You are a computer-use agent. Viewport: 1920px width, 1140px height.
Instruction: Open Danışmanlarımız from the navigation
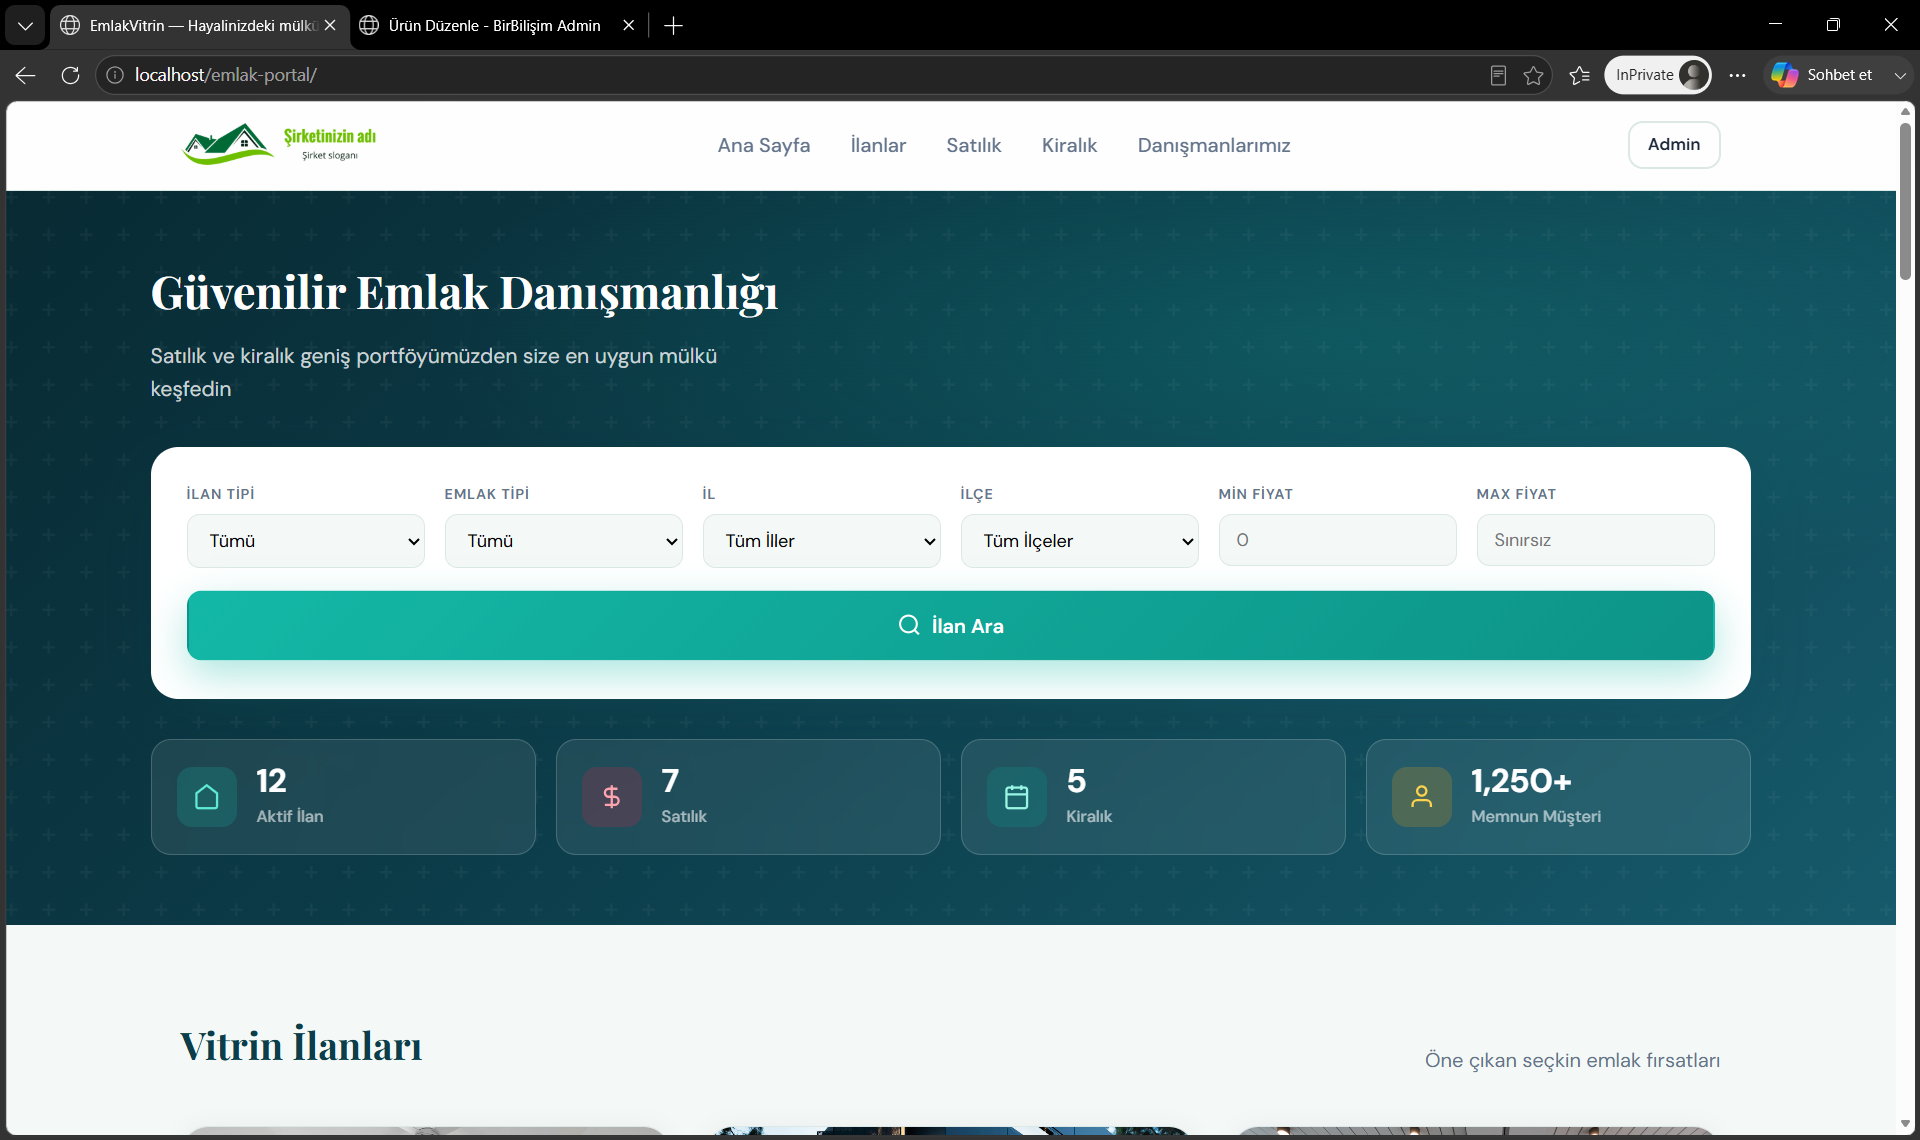1214,145
